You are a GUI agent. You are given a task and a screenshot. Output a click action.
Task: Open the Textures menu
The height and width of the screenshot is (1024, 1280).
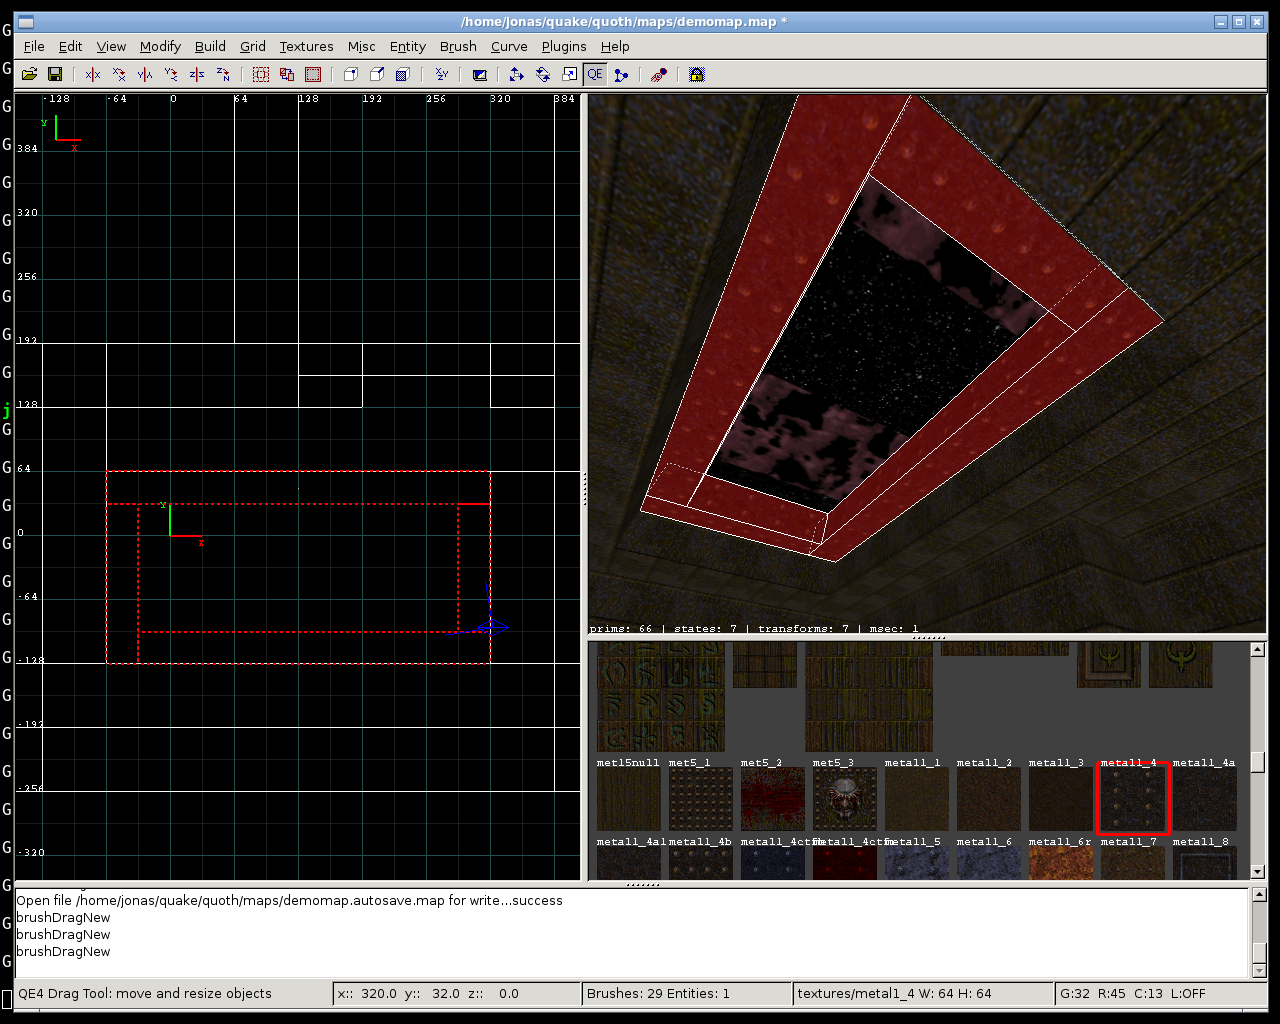pos(306,46)
